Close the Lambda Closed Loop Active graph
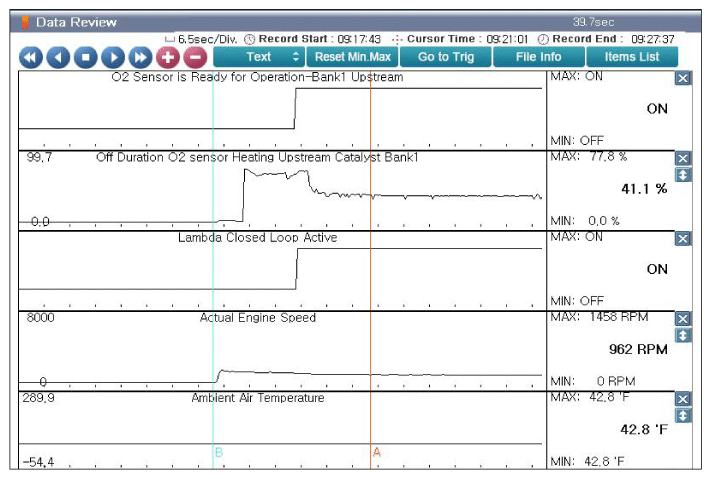This screenshot has height=479, width=711. [683, 239]
